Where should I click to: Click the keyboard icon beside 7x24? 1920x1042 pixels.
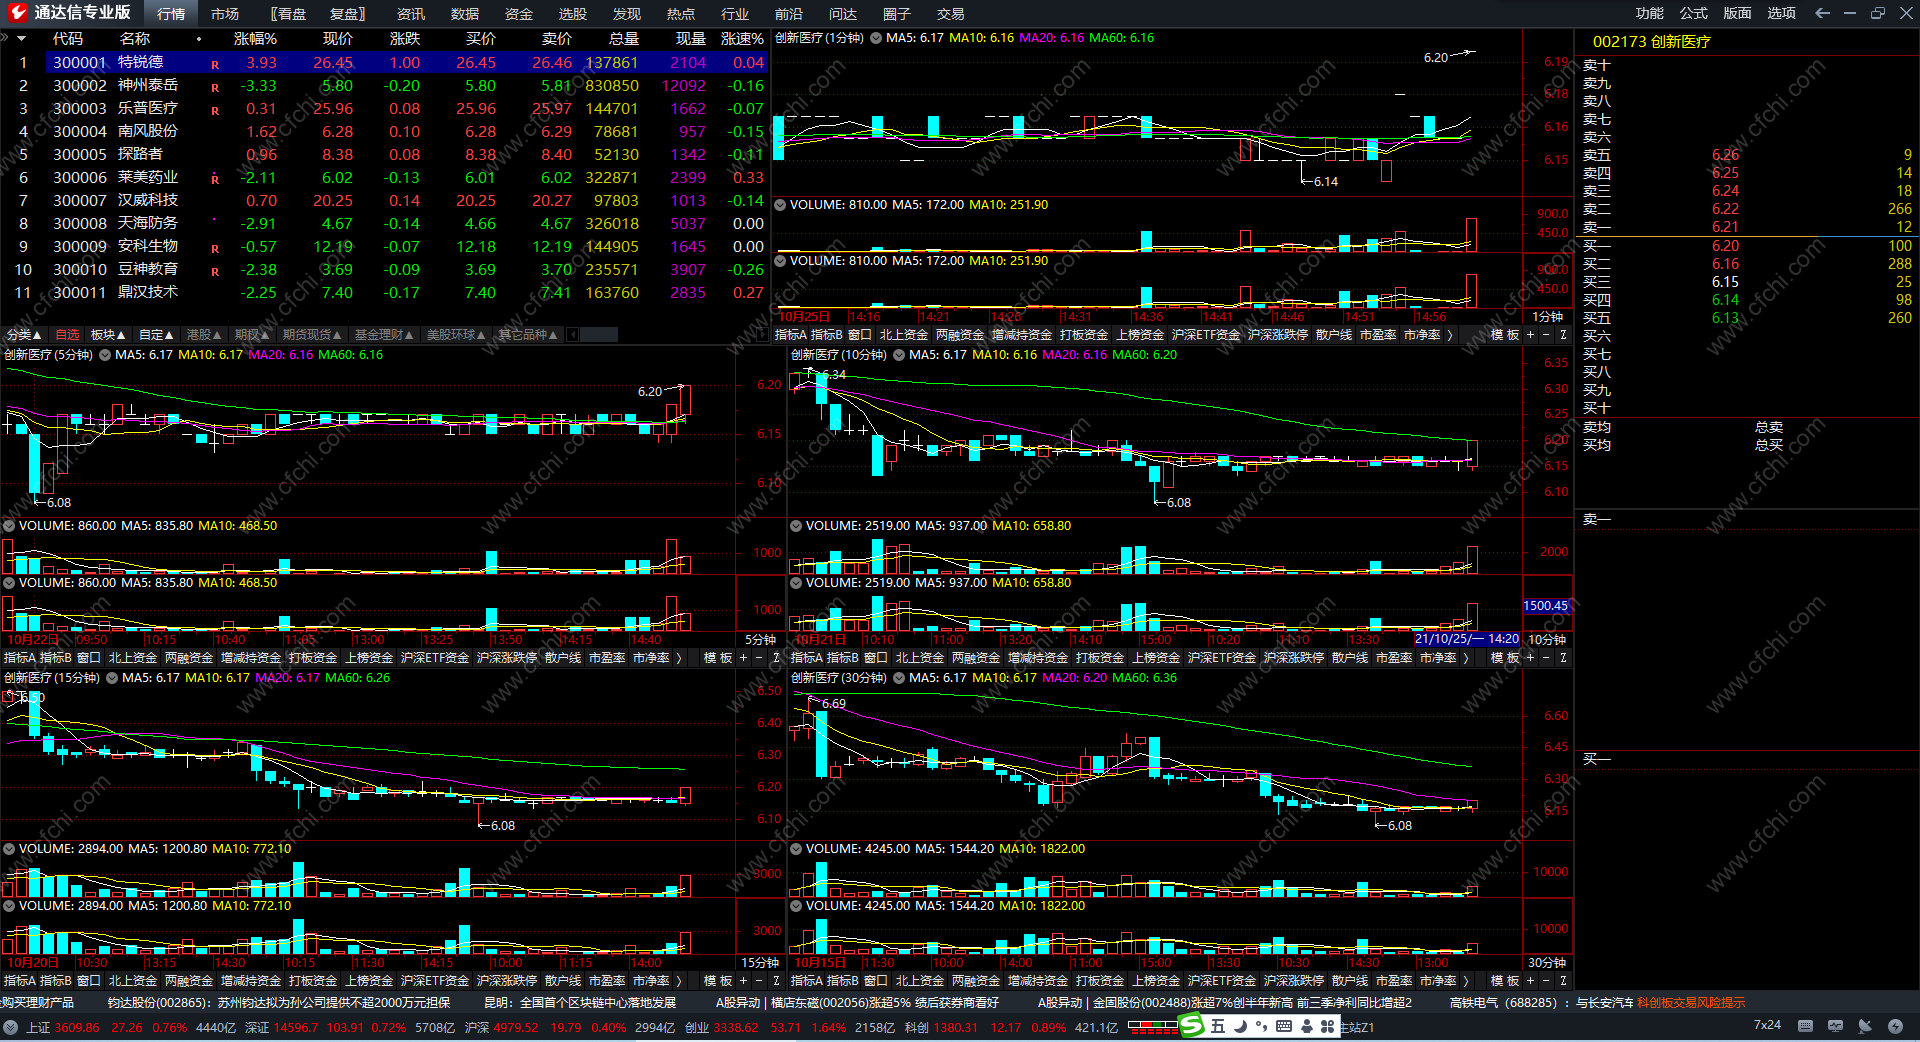[x=1805, y=1026]
